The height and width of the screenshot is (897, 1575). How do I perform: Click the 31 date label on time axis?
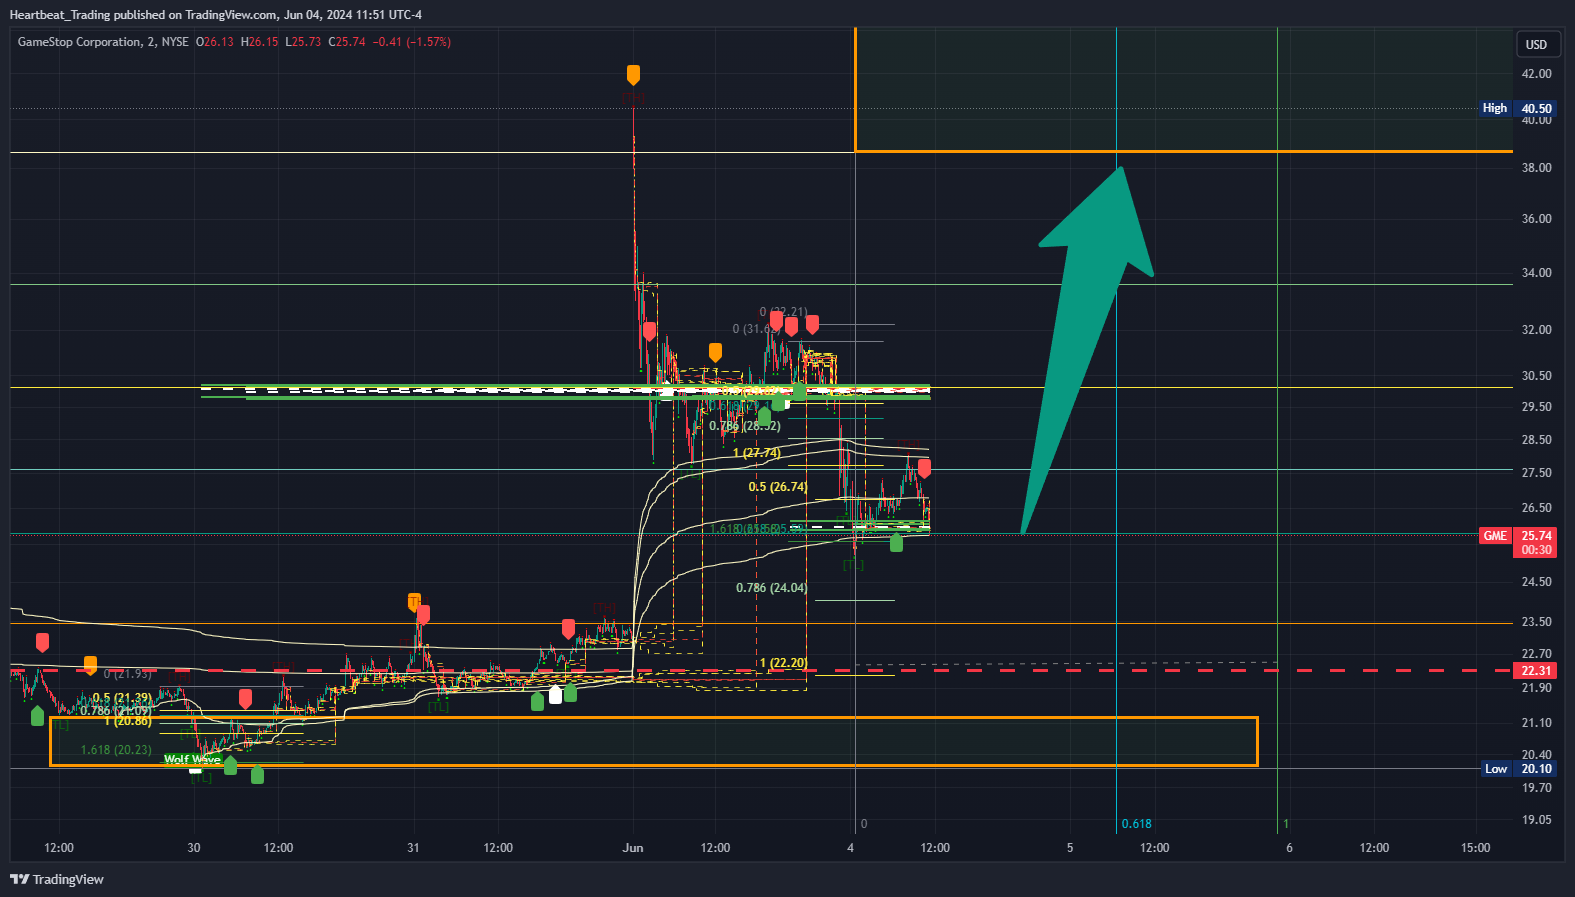414,848
